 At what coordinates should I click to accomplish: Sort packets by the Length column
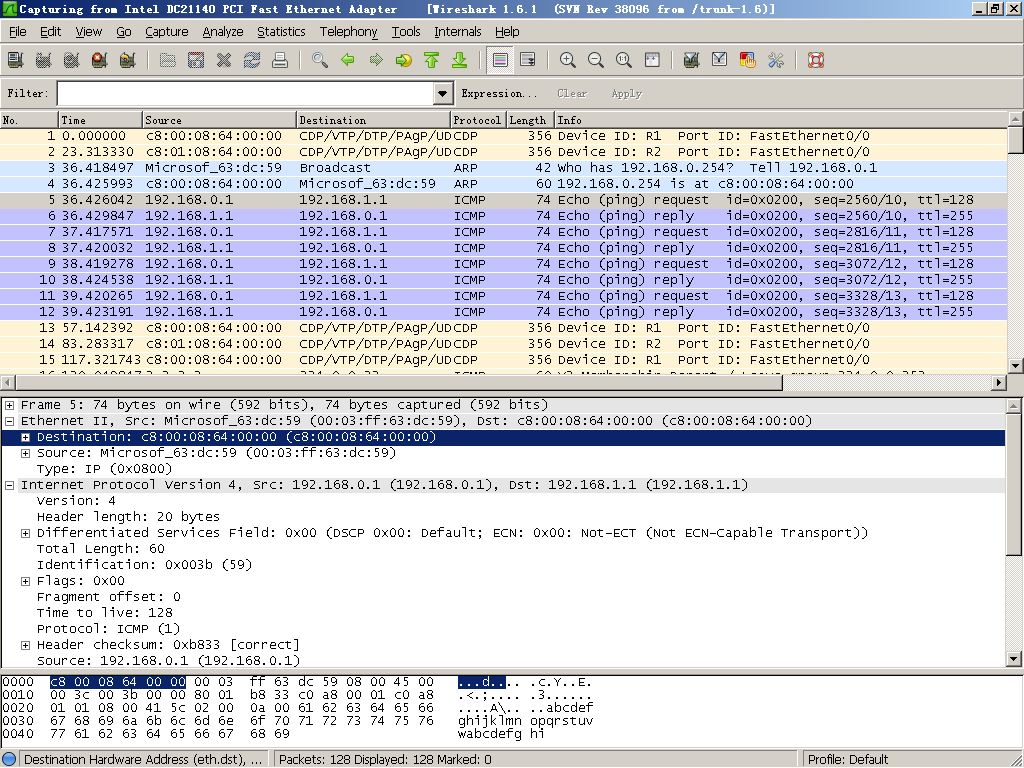(x=530, y=120)
